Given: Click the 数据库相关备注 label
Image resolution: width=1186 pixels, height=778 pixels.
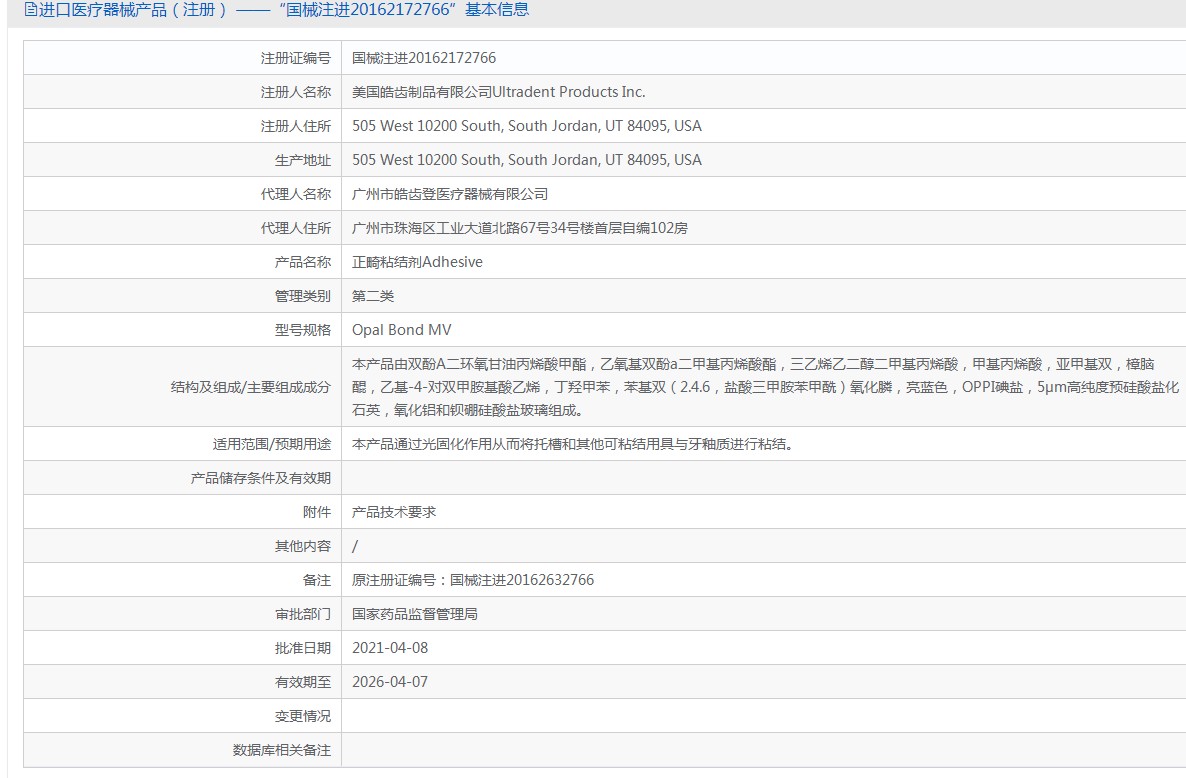Looking at the screenshot, I should (x=281, y=751).
